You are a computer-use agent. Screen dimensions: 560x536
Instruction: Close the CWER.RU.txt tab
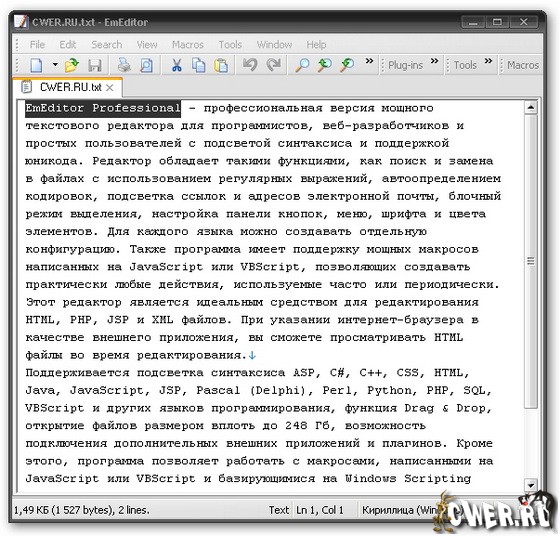pos(110,87)
